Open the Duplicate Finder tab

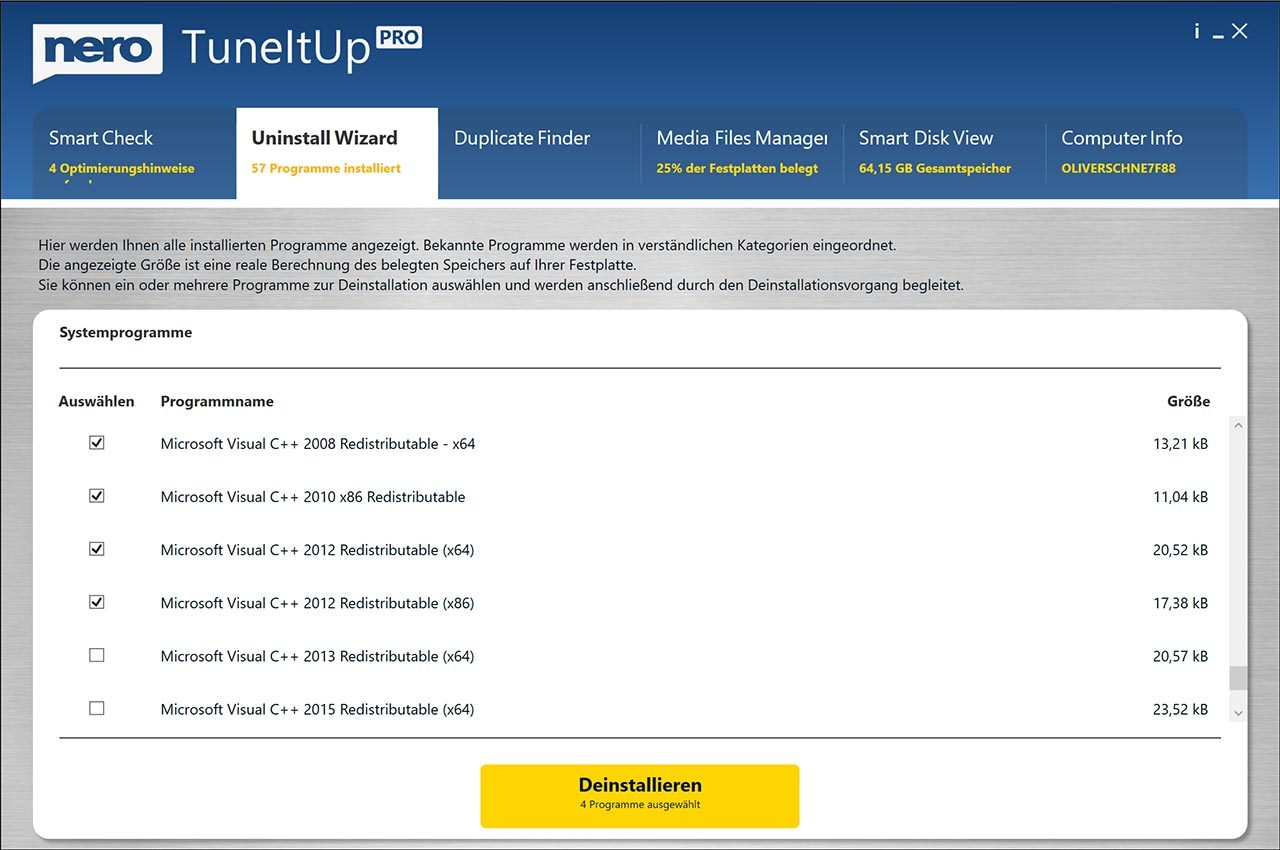point(539,153)
